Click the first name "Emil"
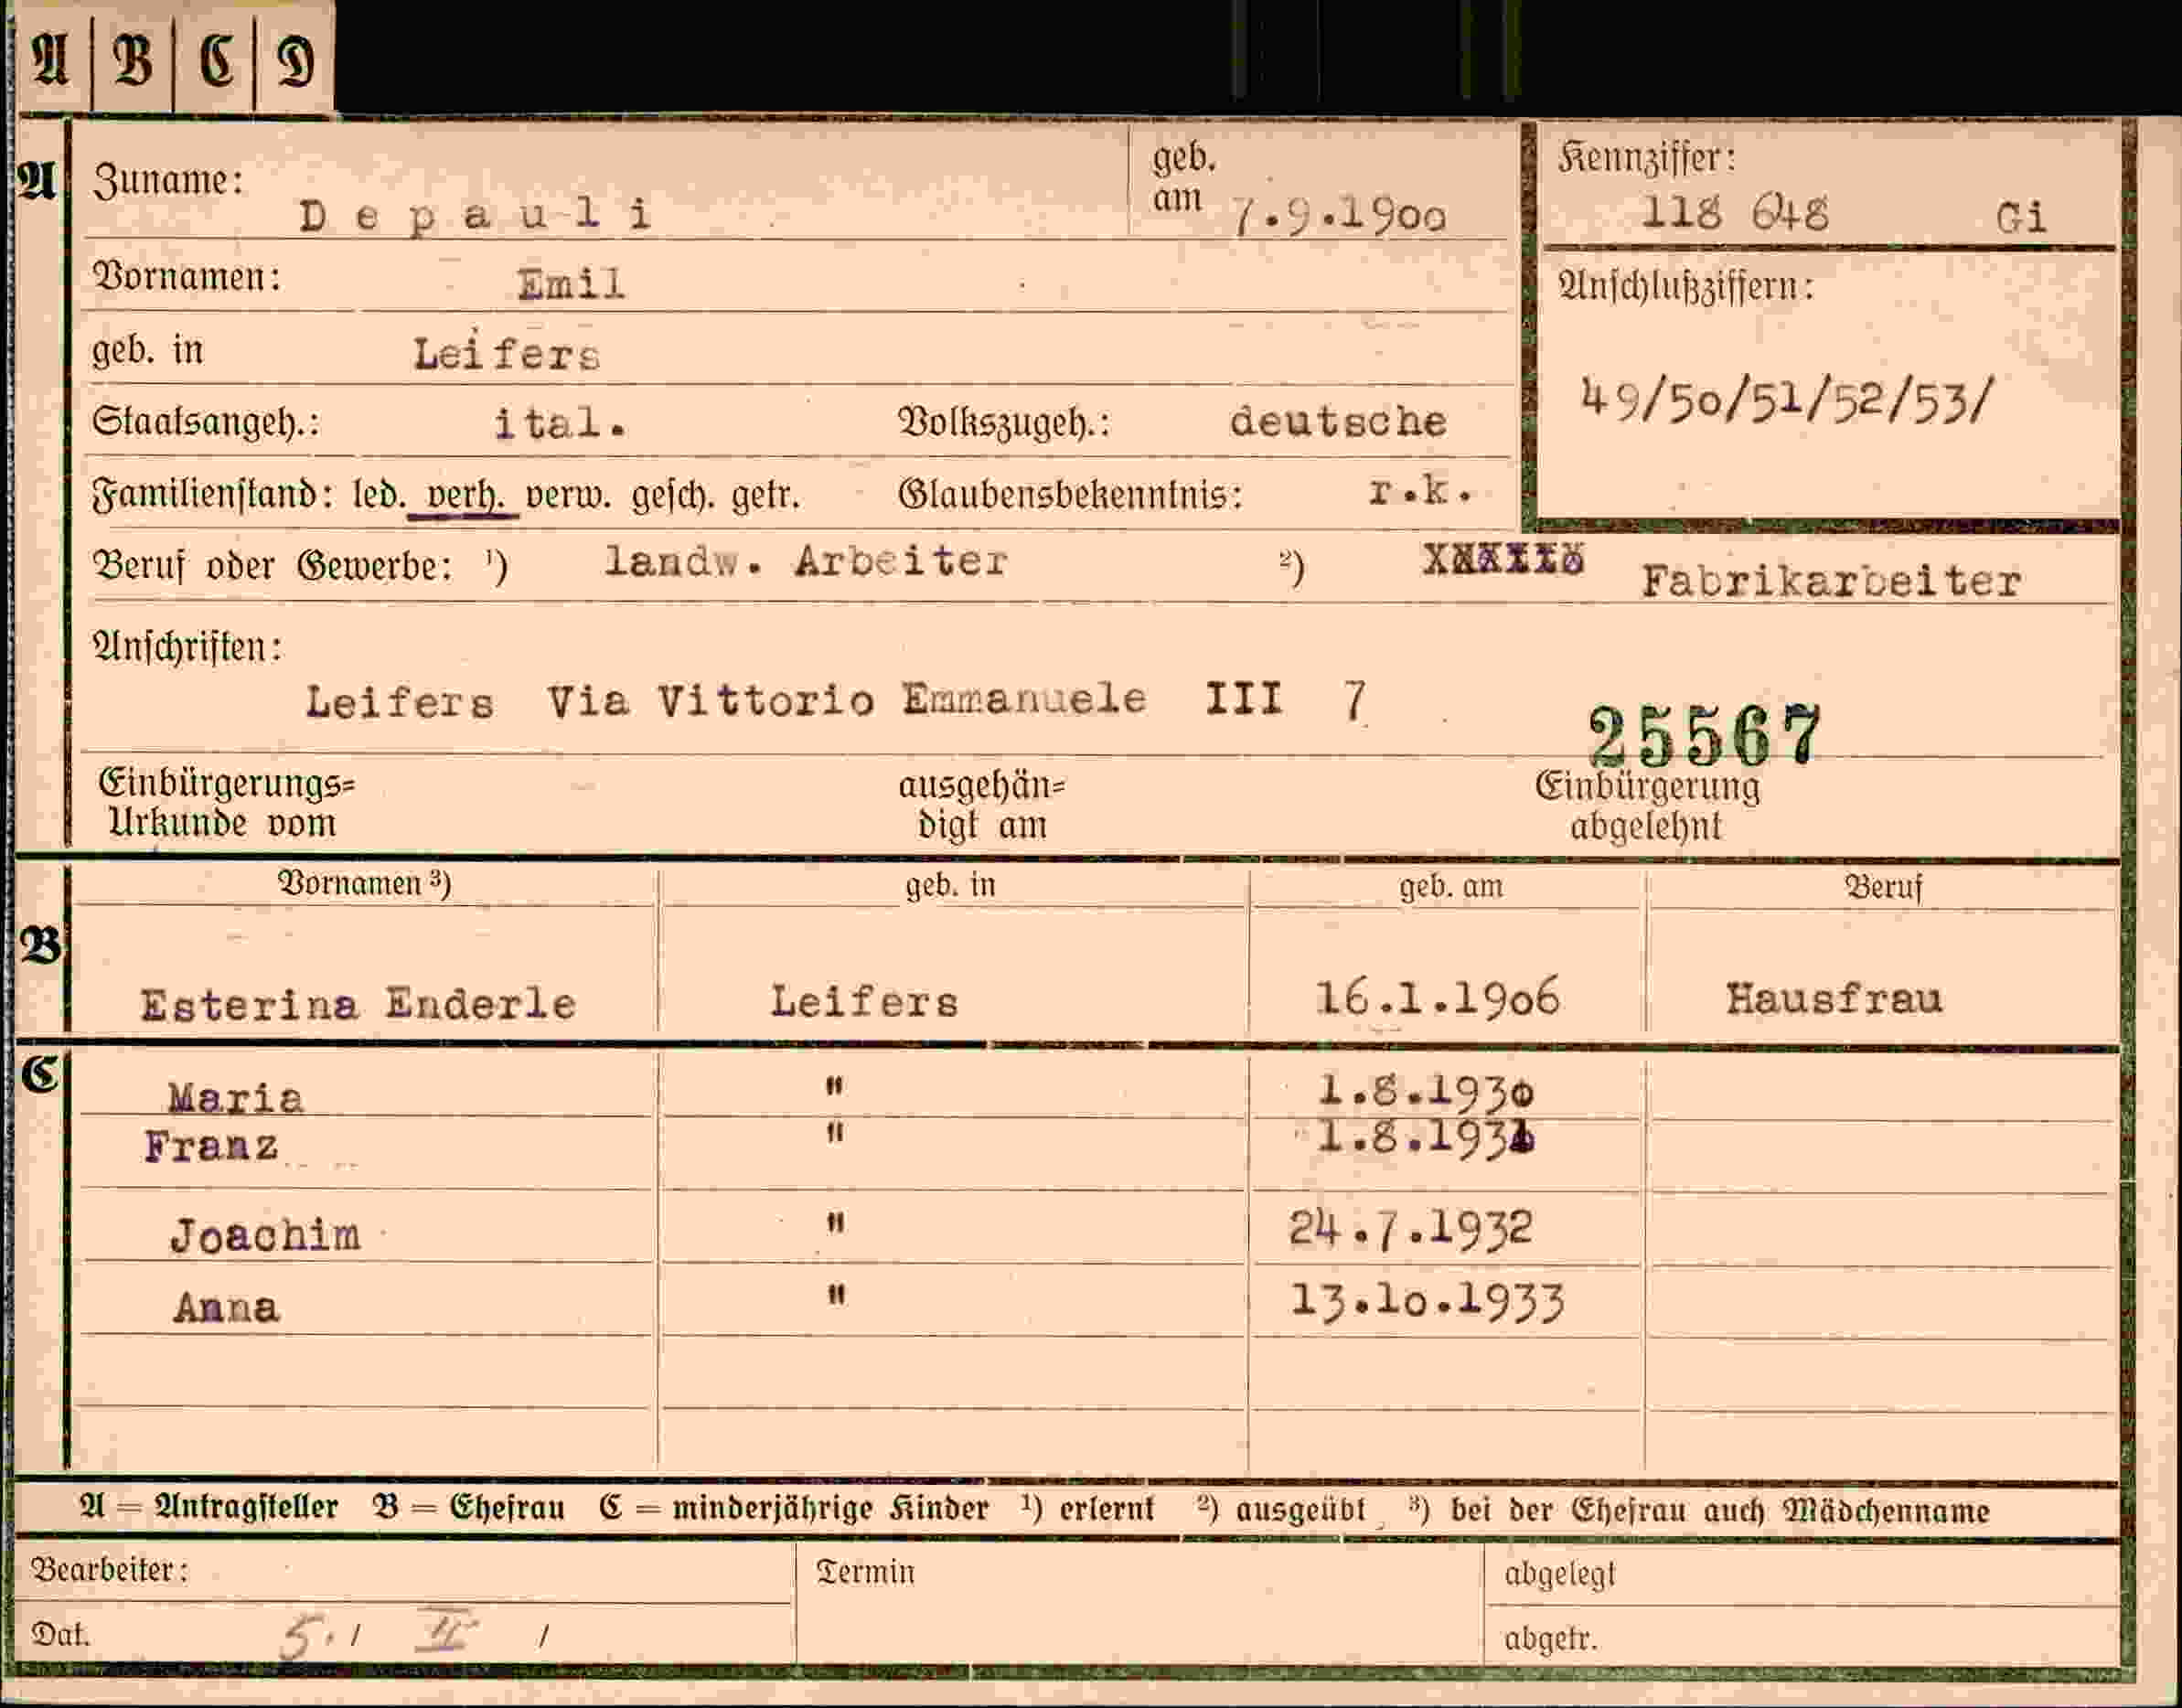The width and height of the screenshot is (2182, 1708). (571, 285)
